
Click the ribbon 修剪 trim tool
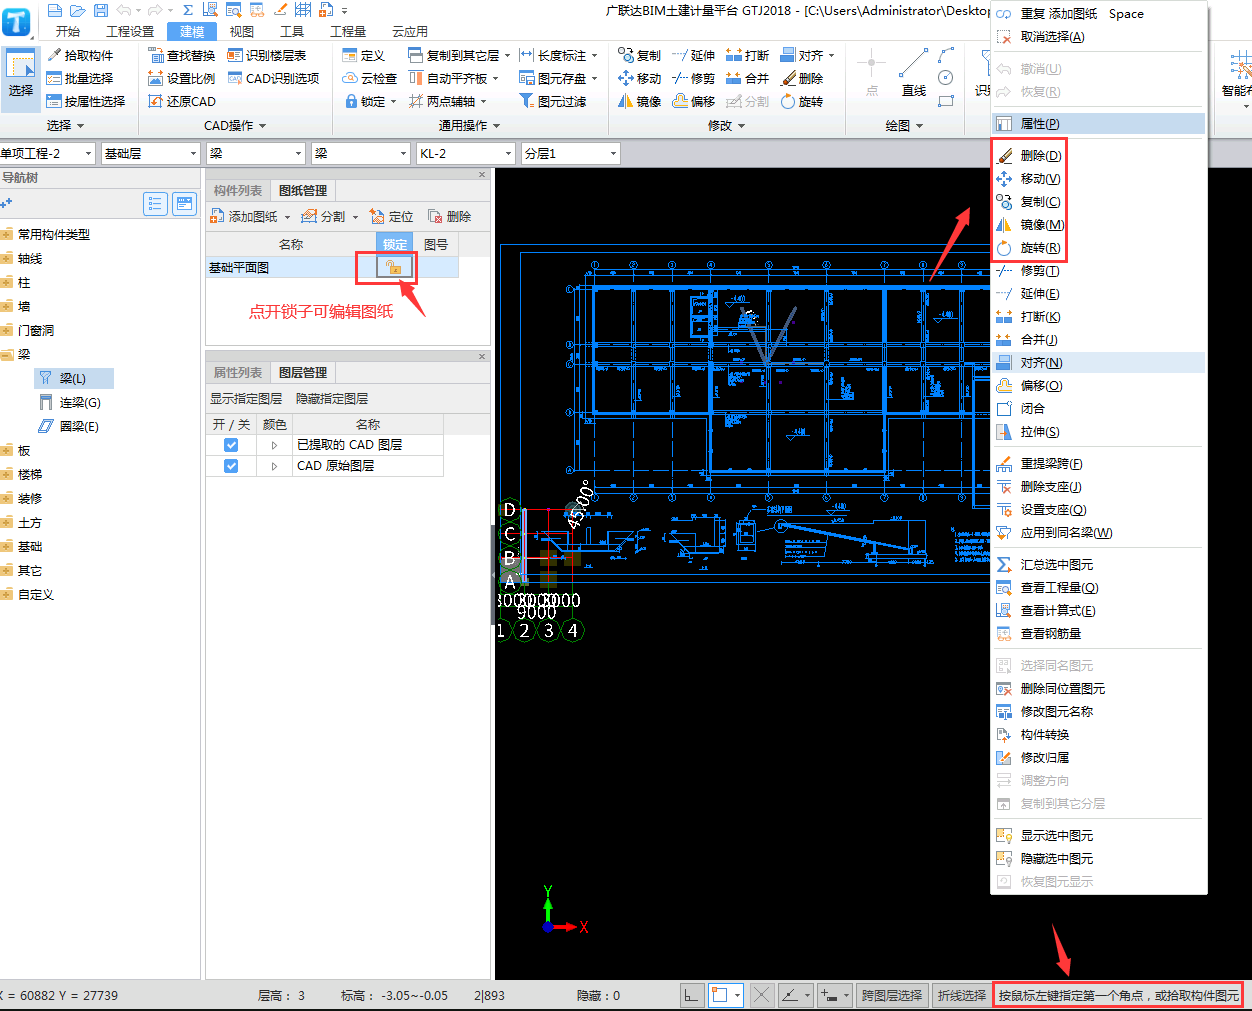coord(693,78)
